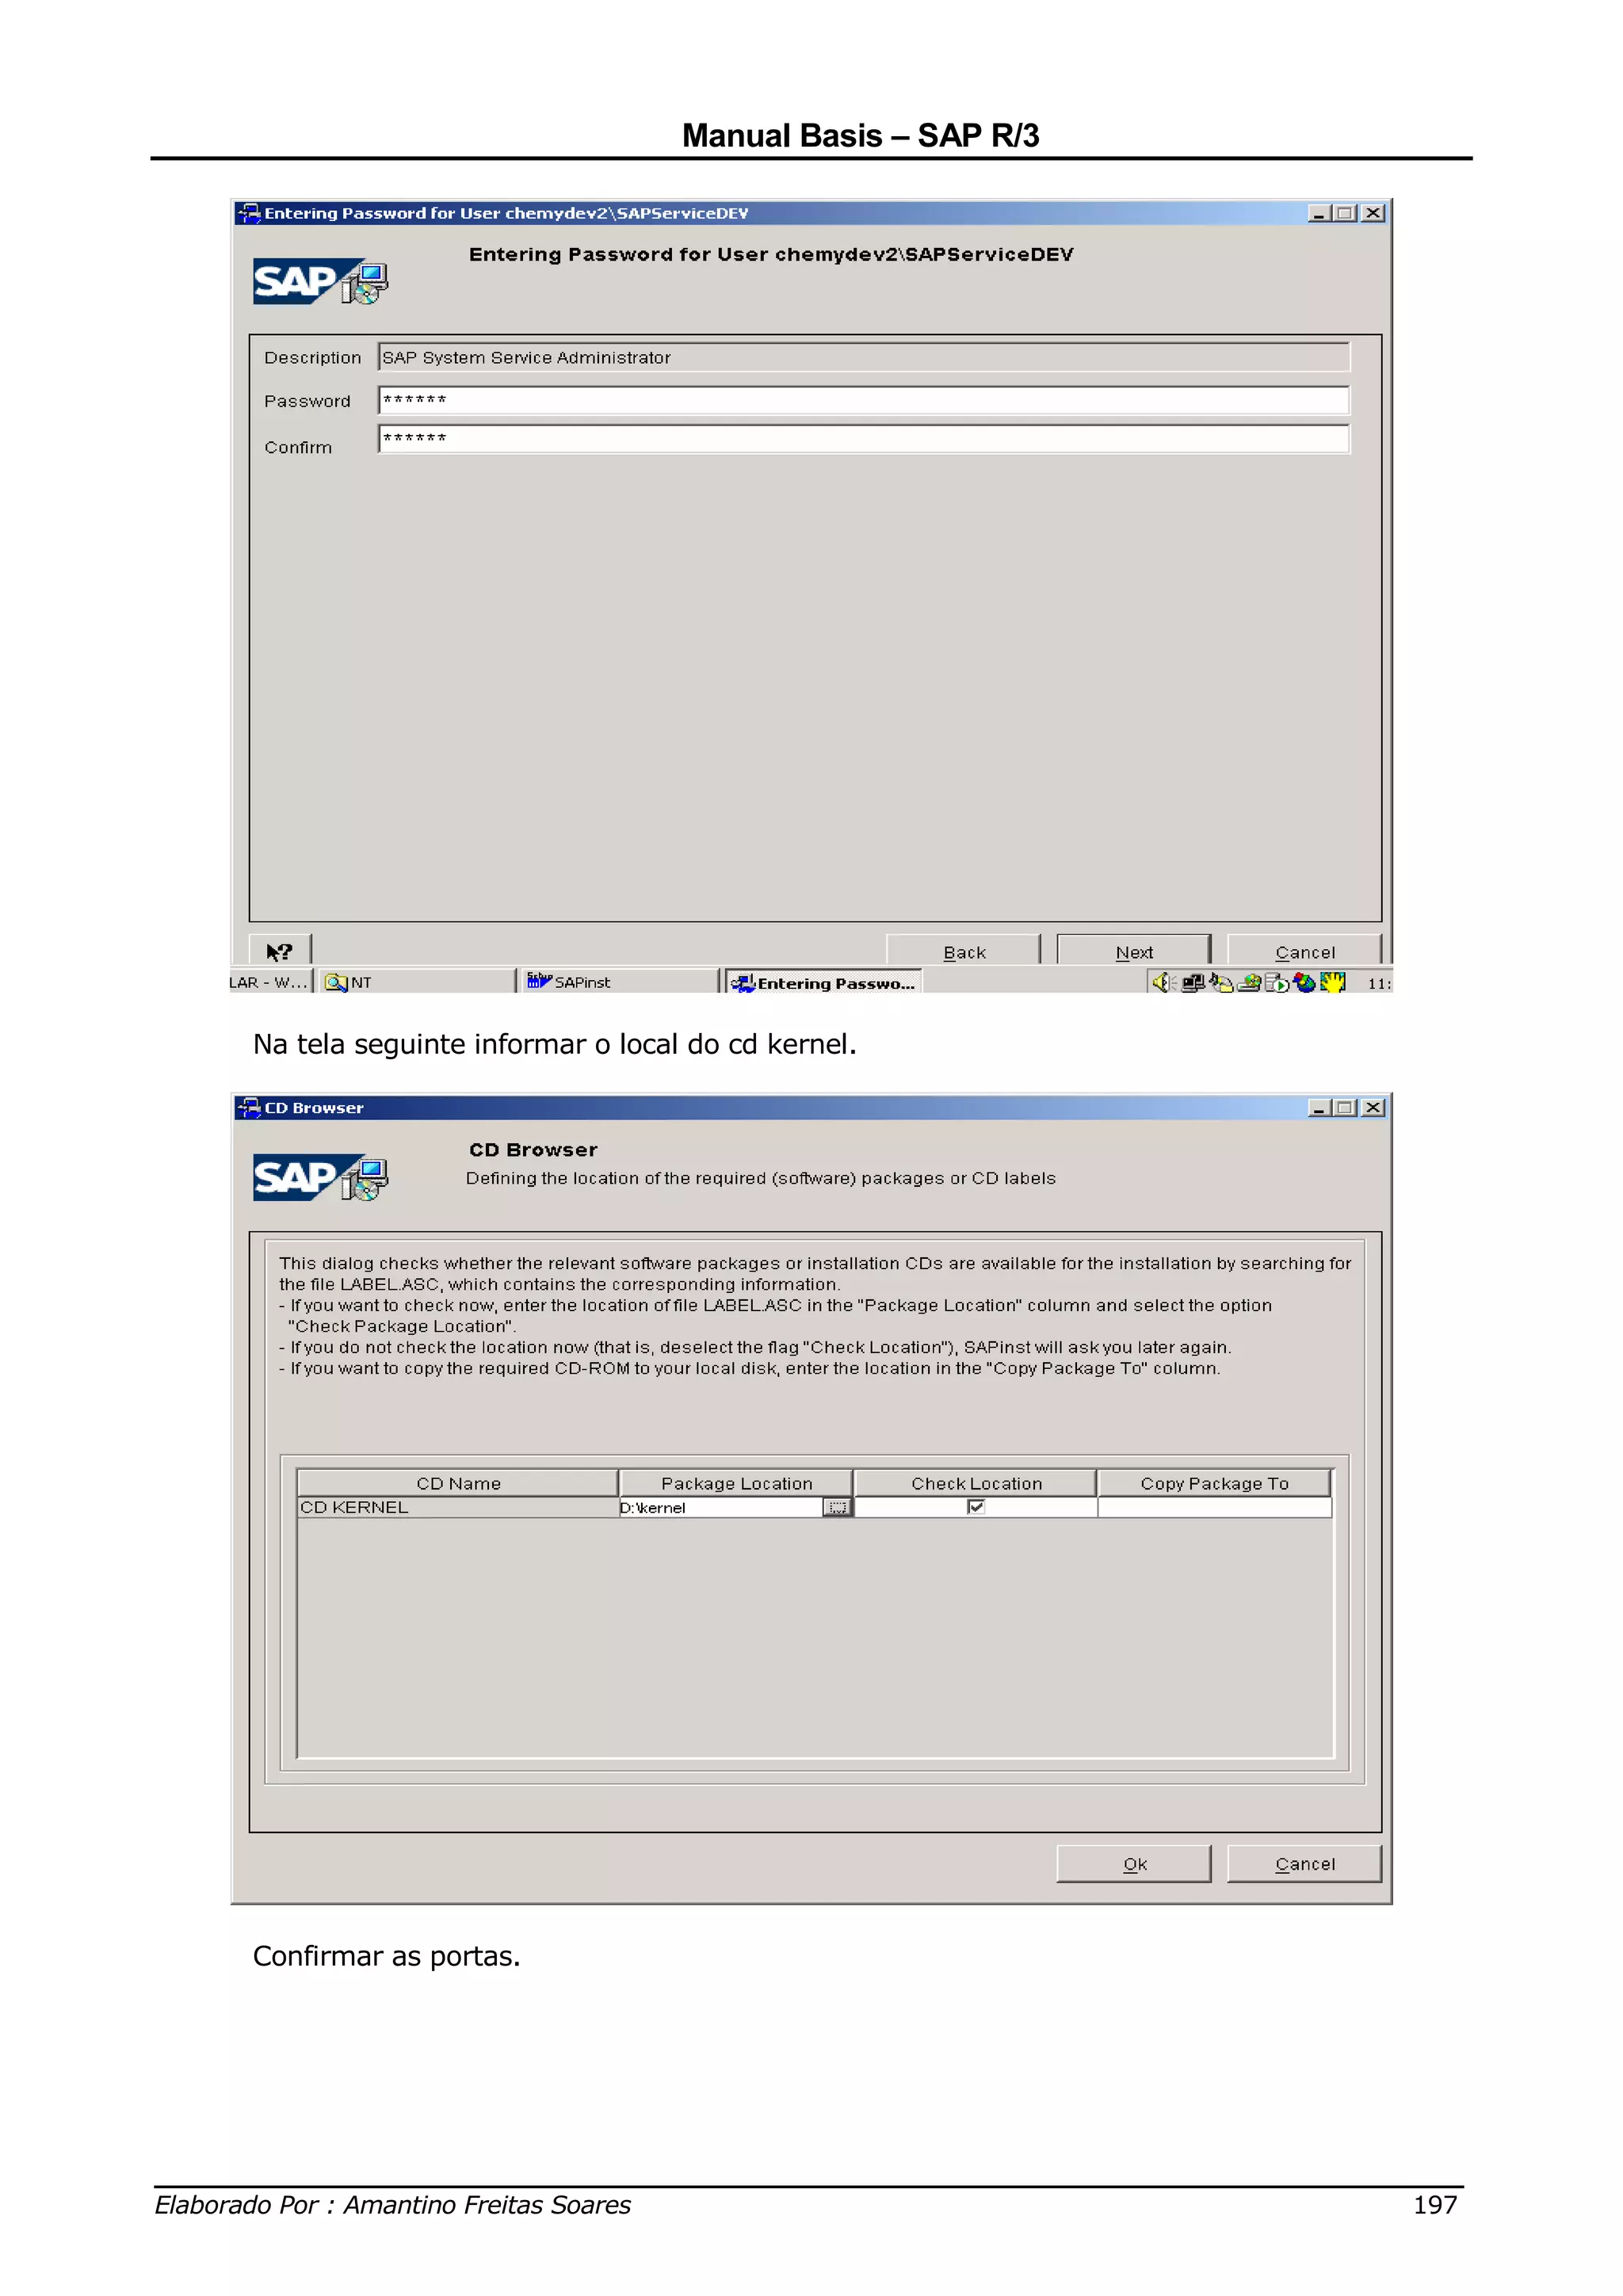Click the speaker volume tray icon

coord(1163,982)
